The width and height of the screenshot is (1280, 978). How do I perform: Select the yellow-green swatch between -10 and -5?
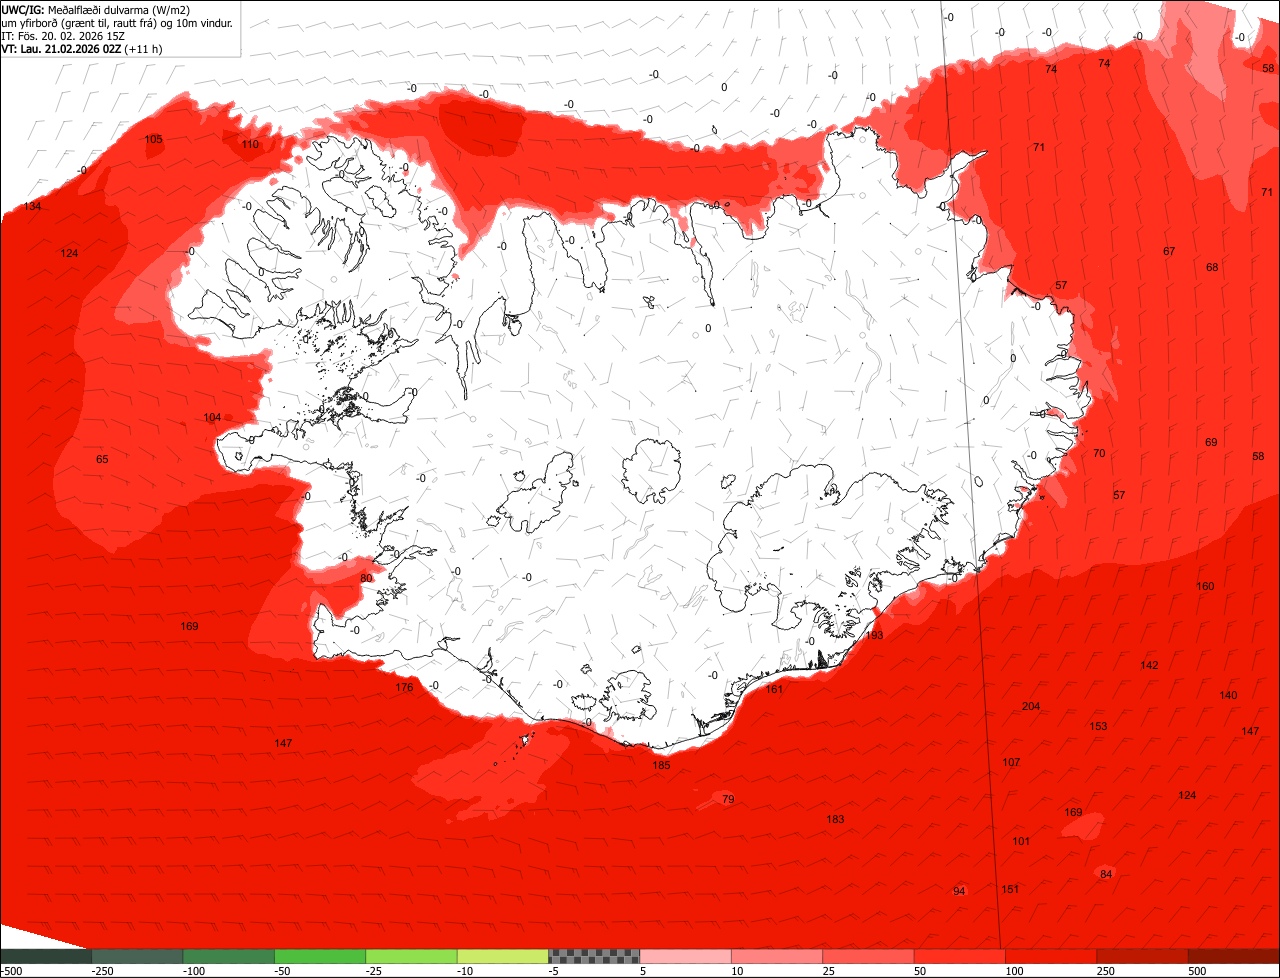[503, 956]
